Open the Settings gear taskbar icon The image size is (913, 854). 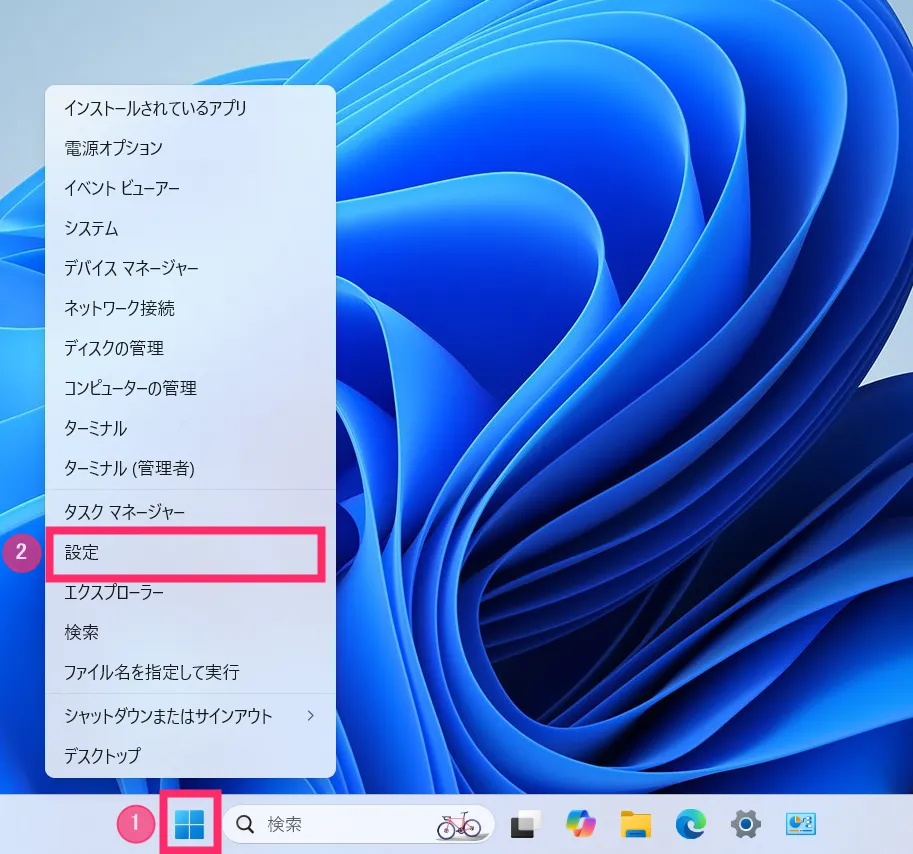pyautogui.click(x=746, y=824)
